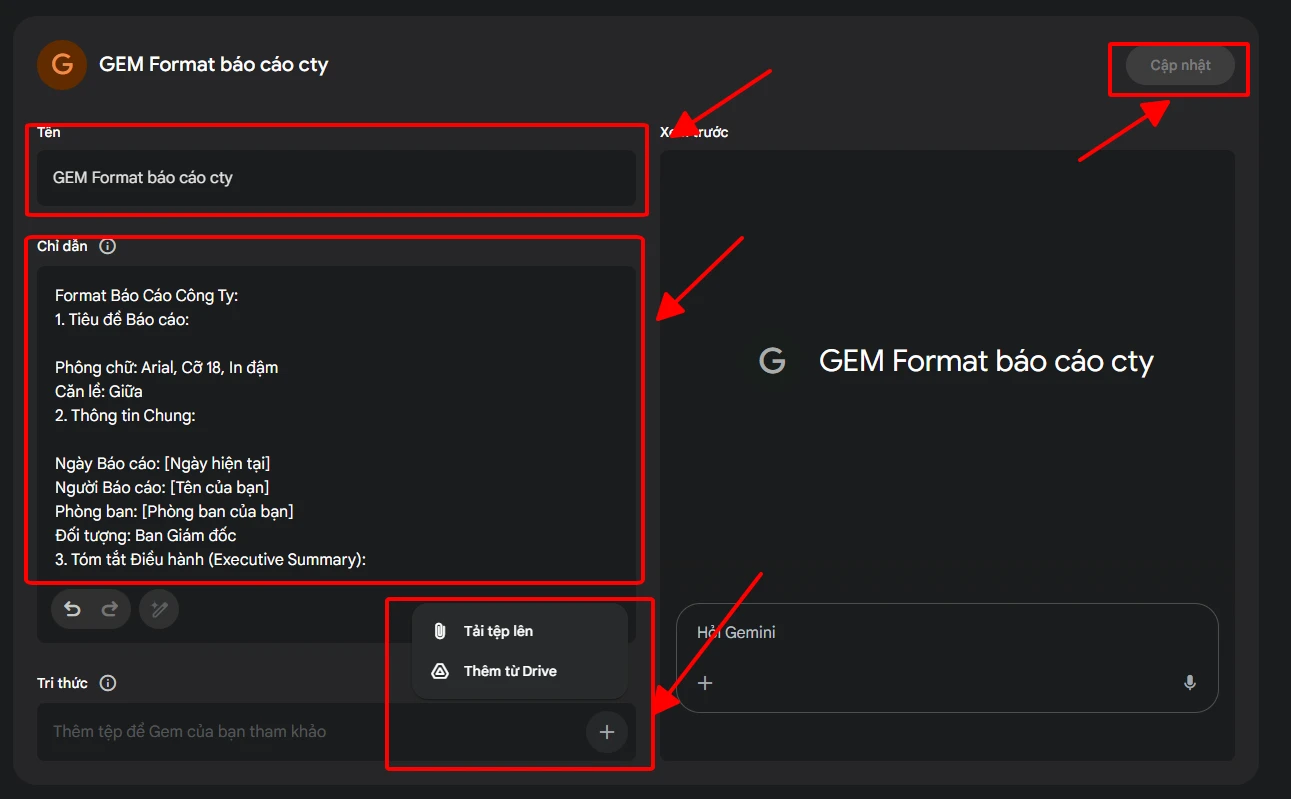Focus the Tên name input field
Image resolution: width=1291 pixels, height=799 pixels.
[x=336, y=178]
